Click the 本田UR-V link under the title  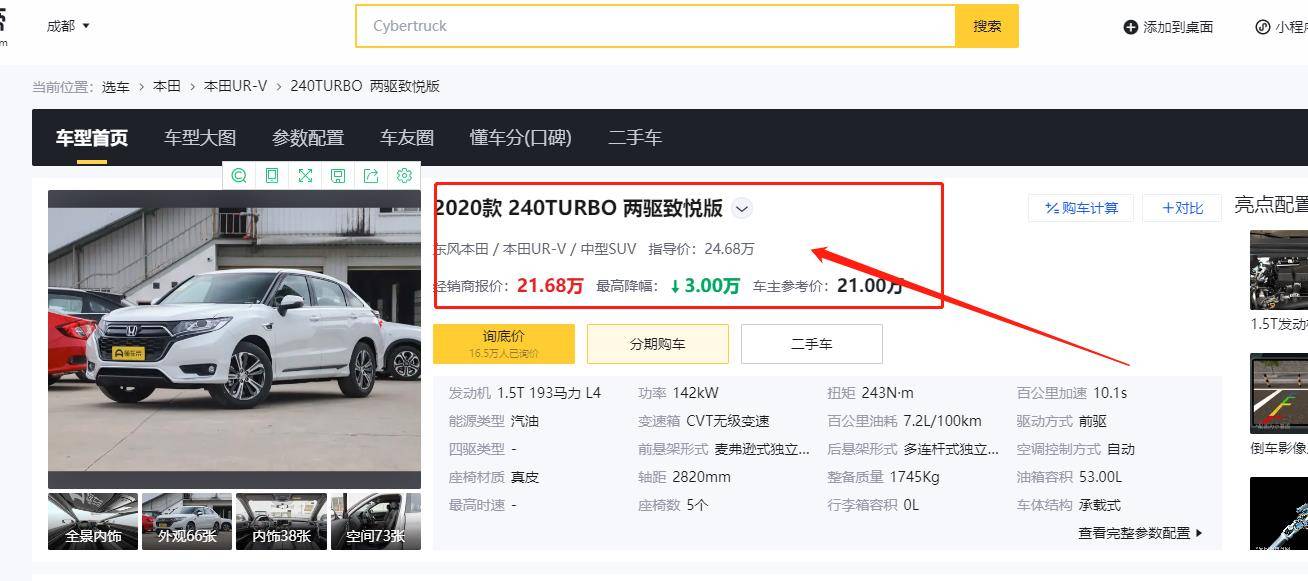click(534, 249)
